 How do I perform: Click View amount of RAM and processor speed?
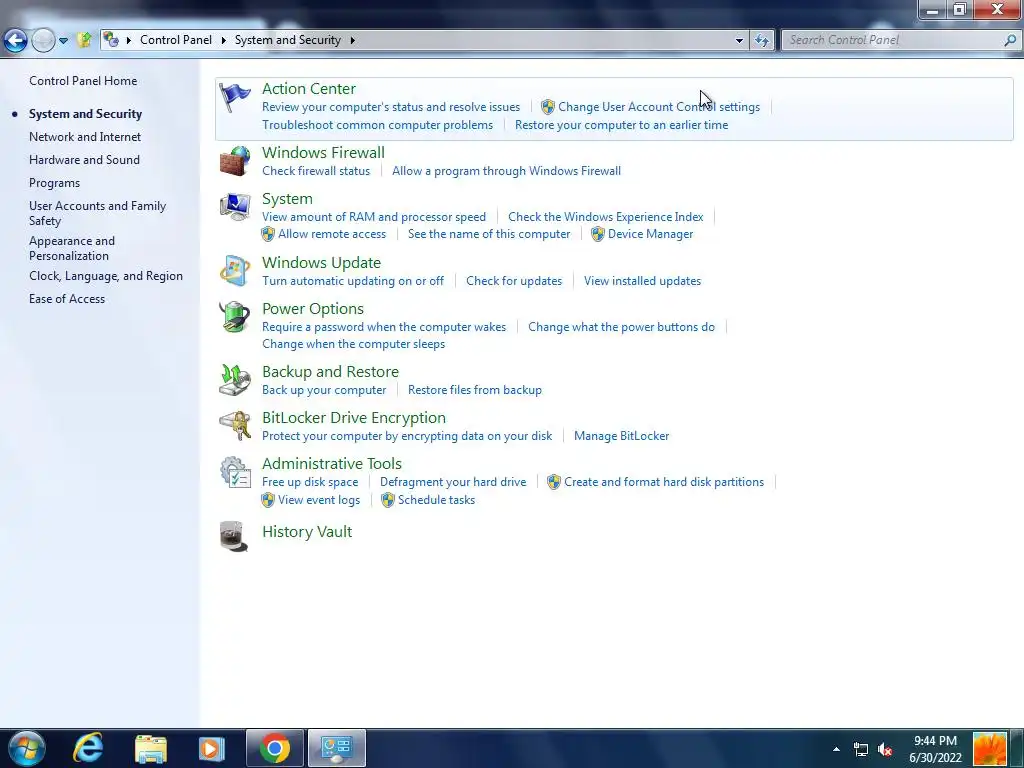tap(374, 216)
